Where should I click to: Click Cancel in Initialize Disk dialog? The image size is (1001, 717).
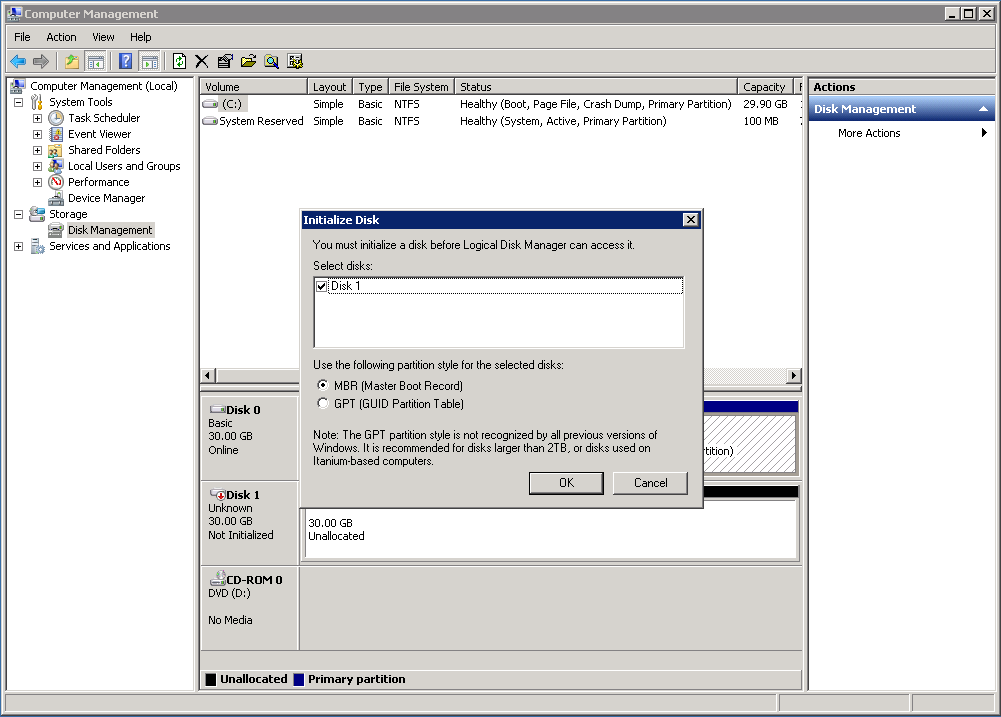[x=651, y=483]
